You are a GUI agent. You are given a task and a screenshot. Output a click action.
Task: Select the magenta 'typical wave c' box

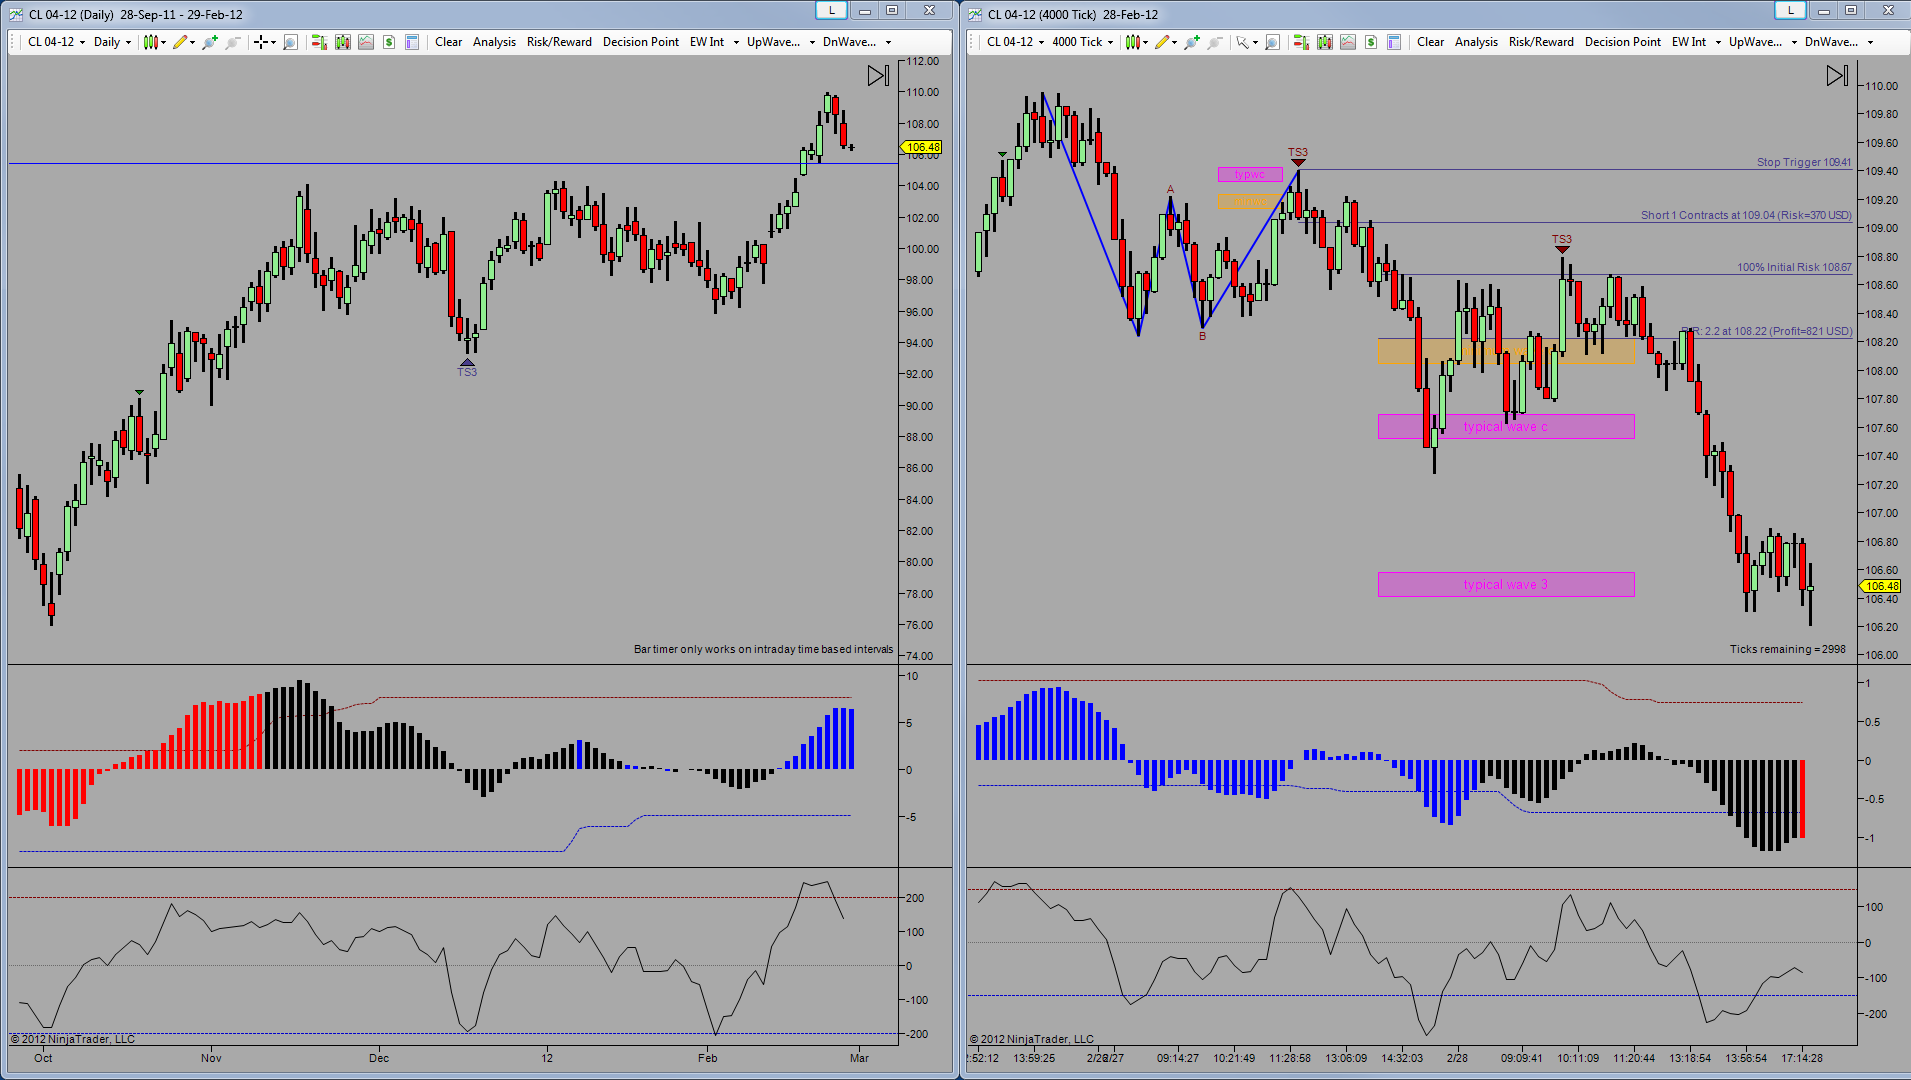1506,427
